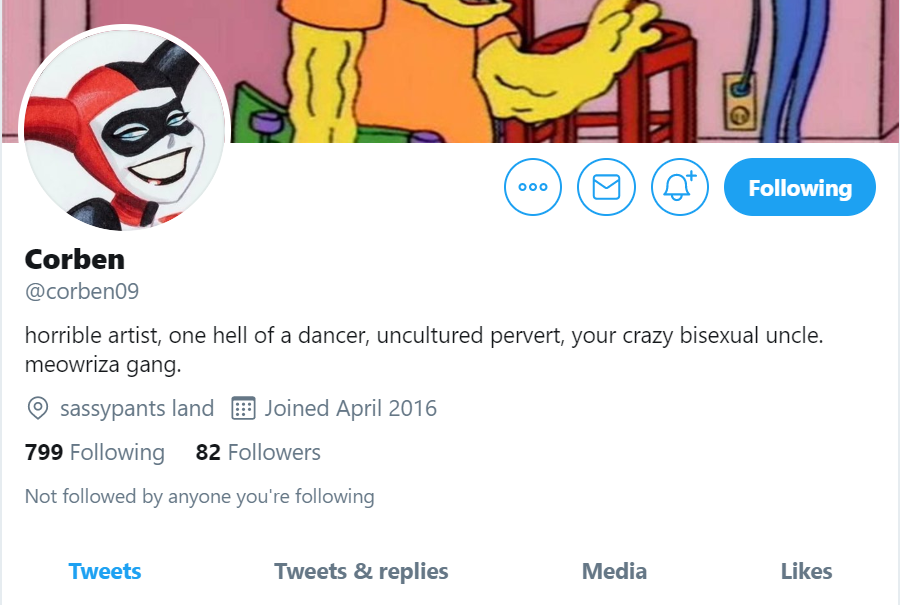
Task: Click 'Not followed by anyone you're following'
Action: click(x=199, y=497)
